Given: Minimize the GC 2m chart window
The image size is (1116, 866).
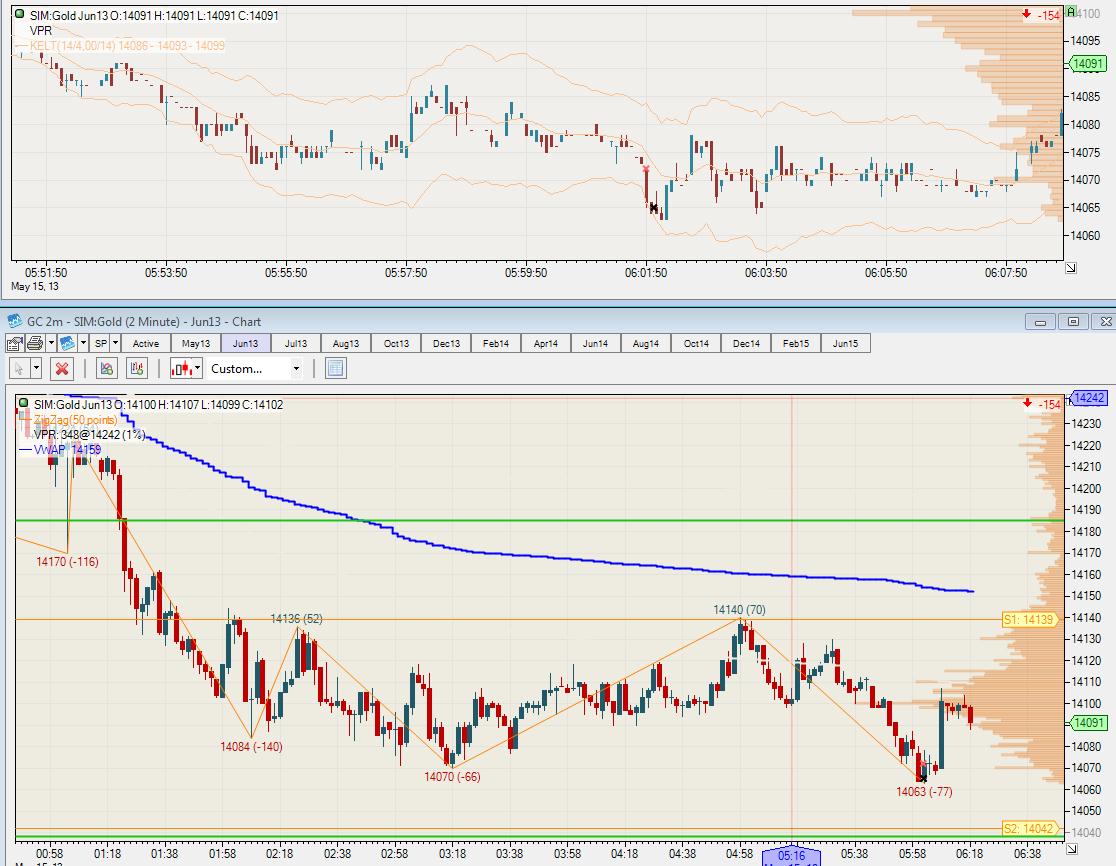Looking at the screenshot, I should [x=1040, y=322].
